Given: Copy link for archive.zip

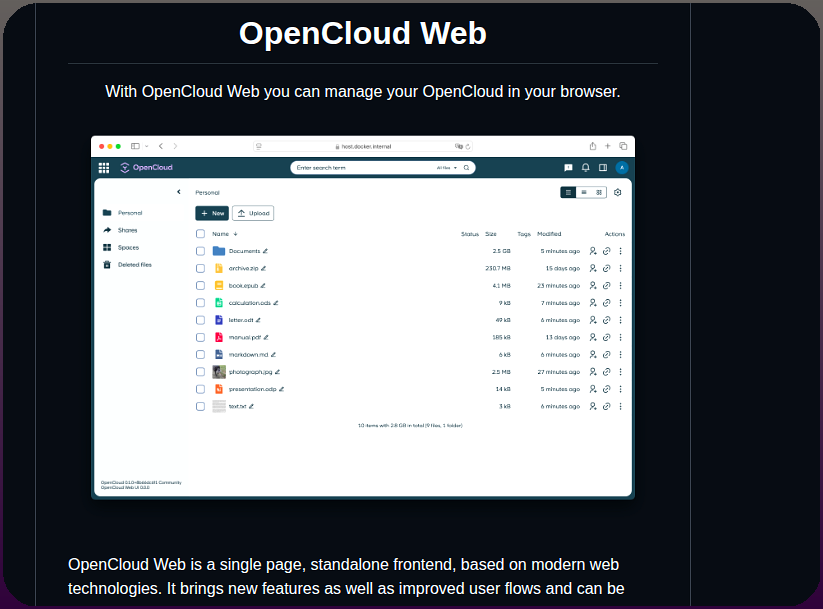Looking at the screenshot, I should [x=607, y=268].
